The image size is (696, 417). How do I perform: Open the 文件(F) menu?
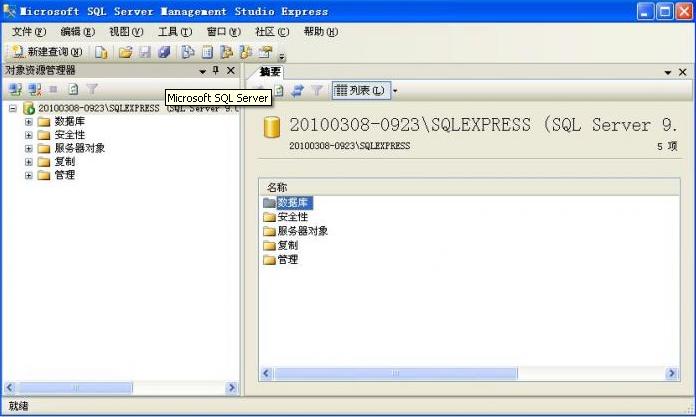coord(29,32)
